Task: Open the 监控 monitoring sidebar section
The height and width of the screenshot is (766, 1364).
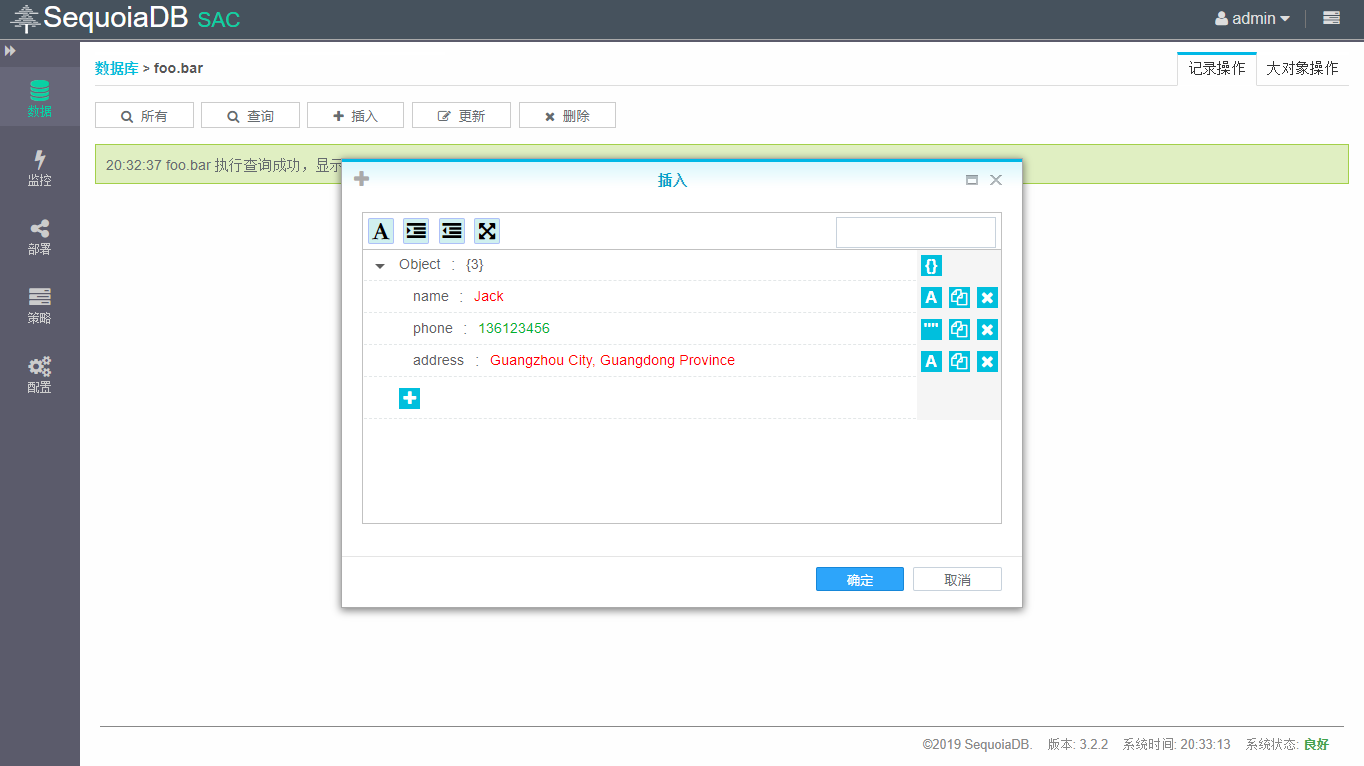Action: click(39, 167)
